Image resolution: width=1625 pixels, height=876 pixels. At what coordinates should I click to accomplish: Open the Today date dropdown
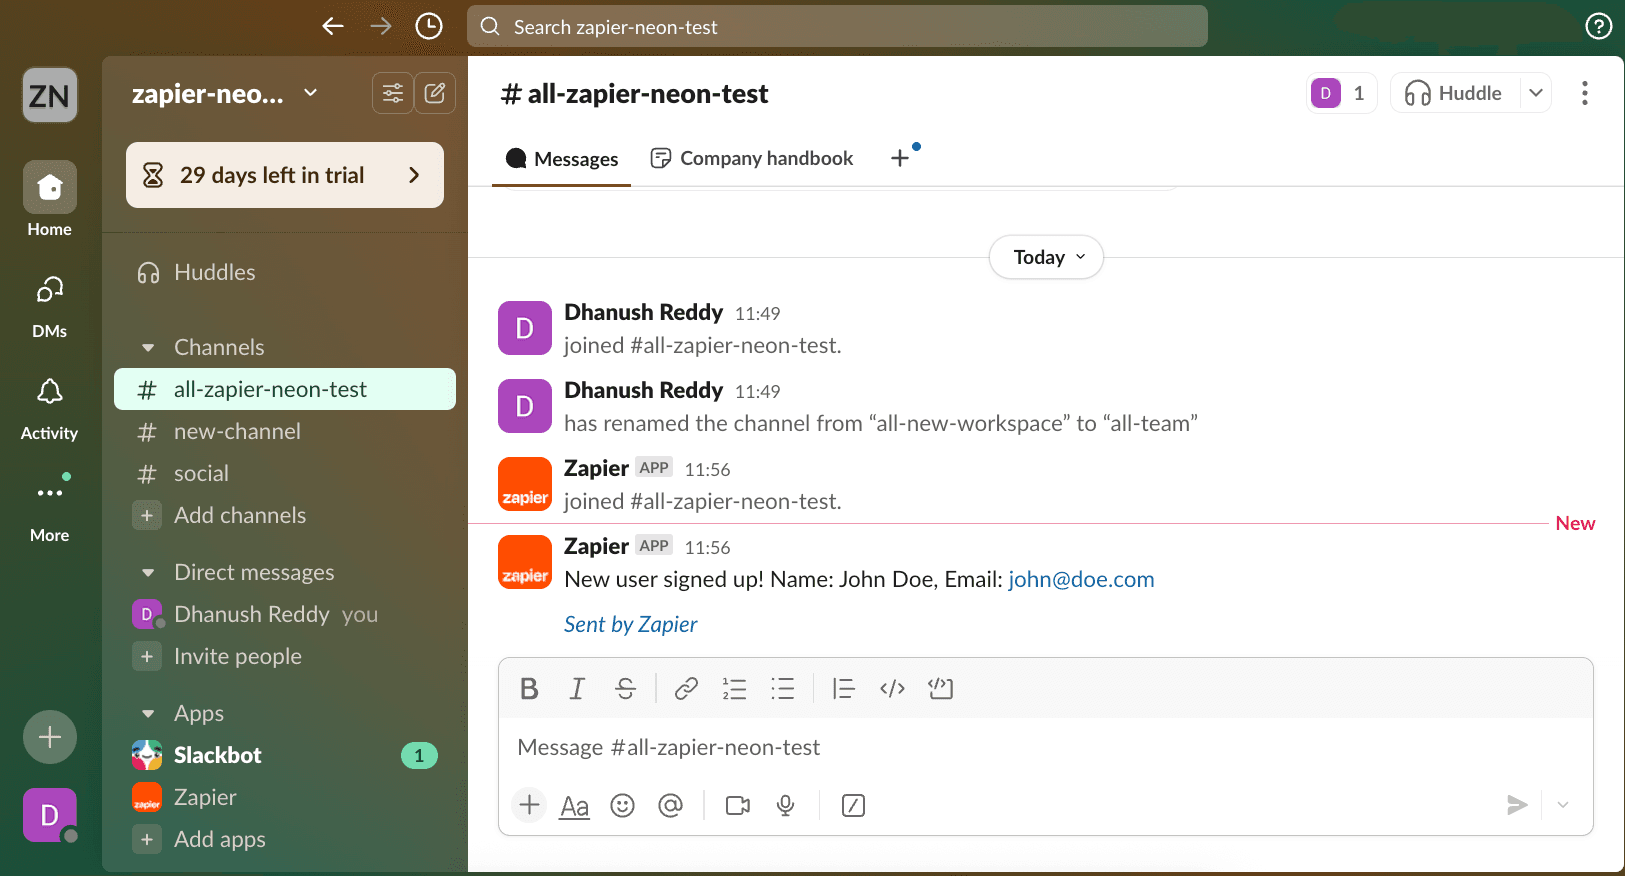1046,257
